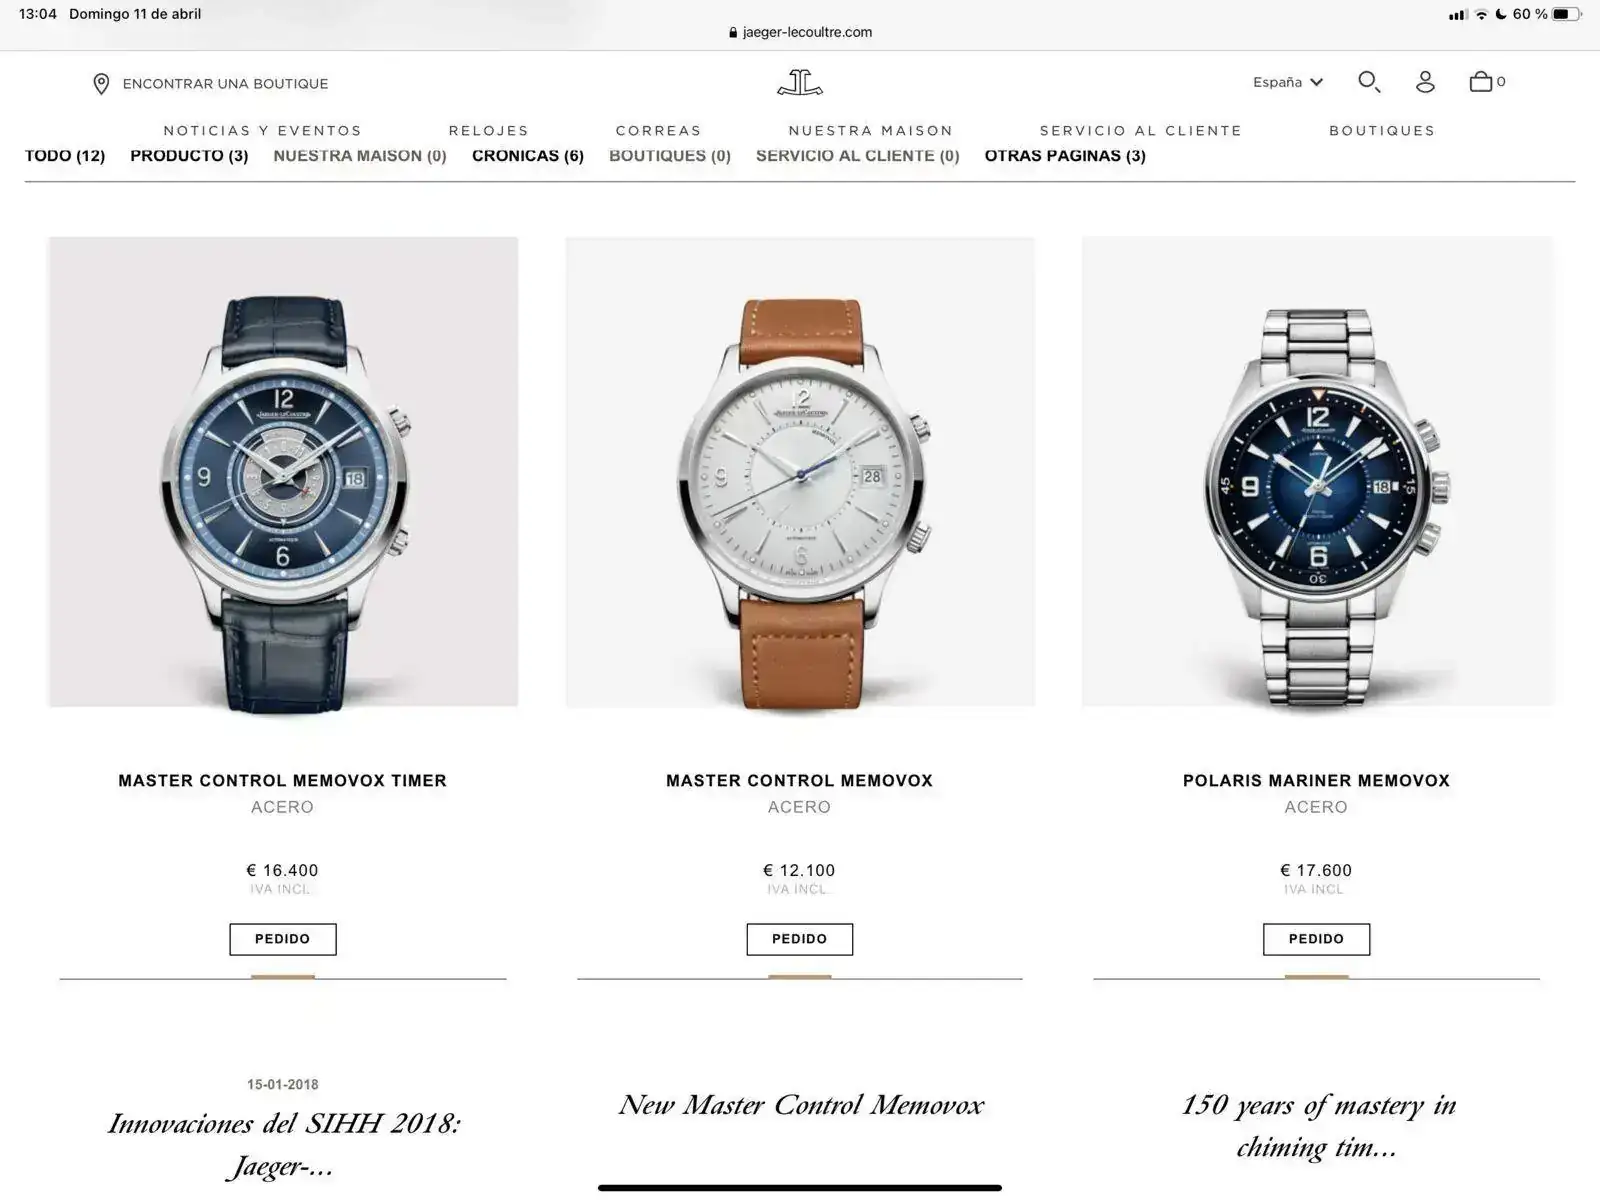Click the Jaeger-LeCoultre logo
The image size is (1600, 1200).
800,82
